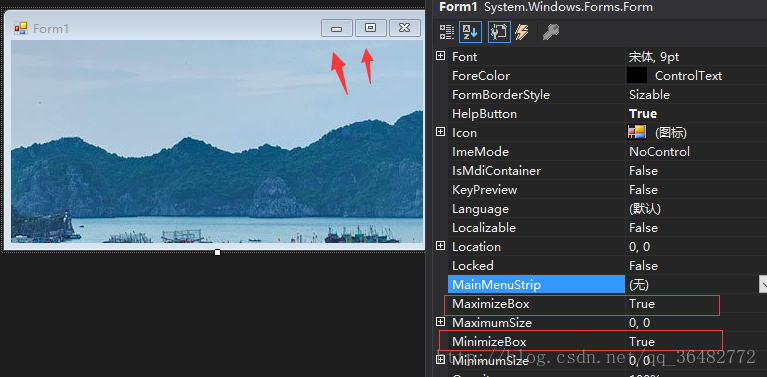Select the ForeColor property name
The image size is (767, 377).
pyautogui.click(x=481, y=76)
